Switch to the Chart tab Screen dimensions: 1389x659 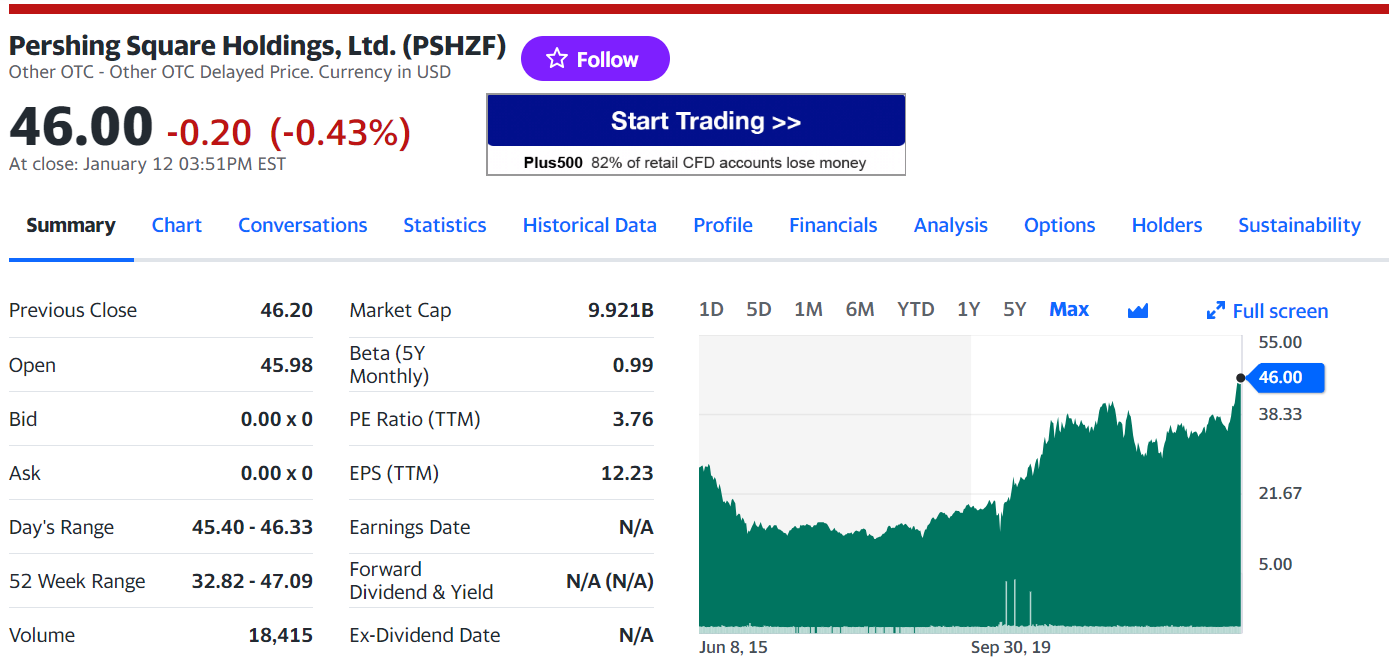tap(177, 225)
